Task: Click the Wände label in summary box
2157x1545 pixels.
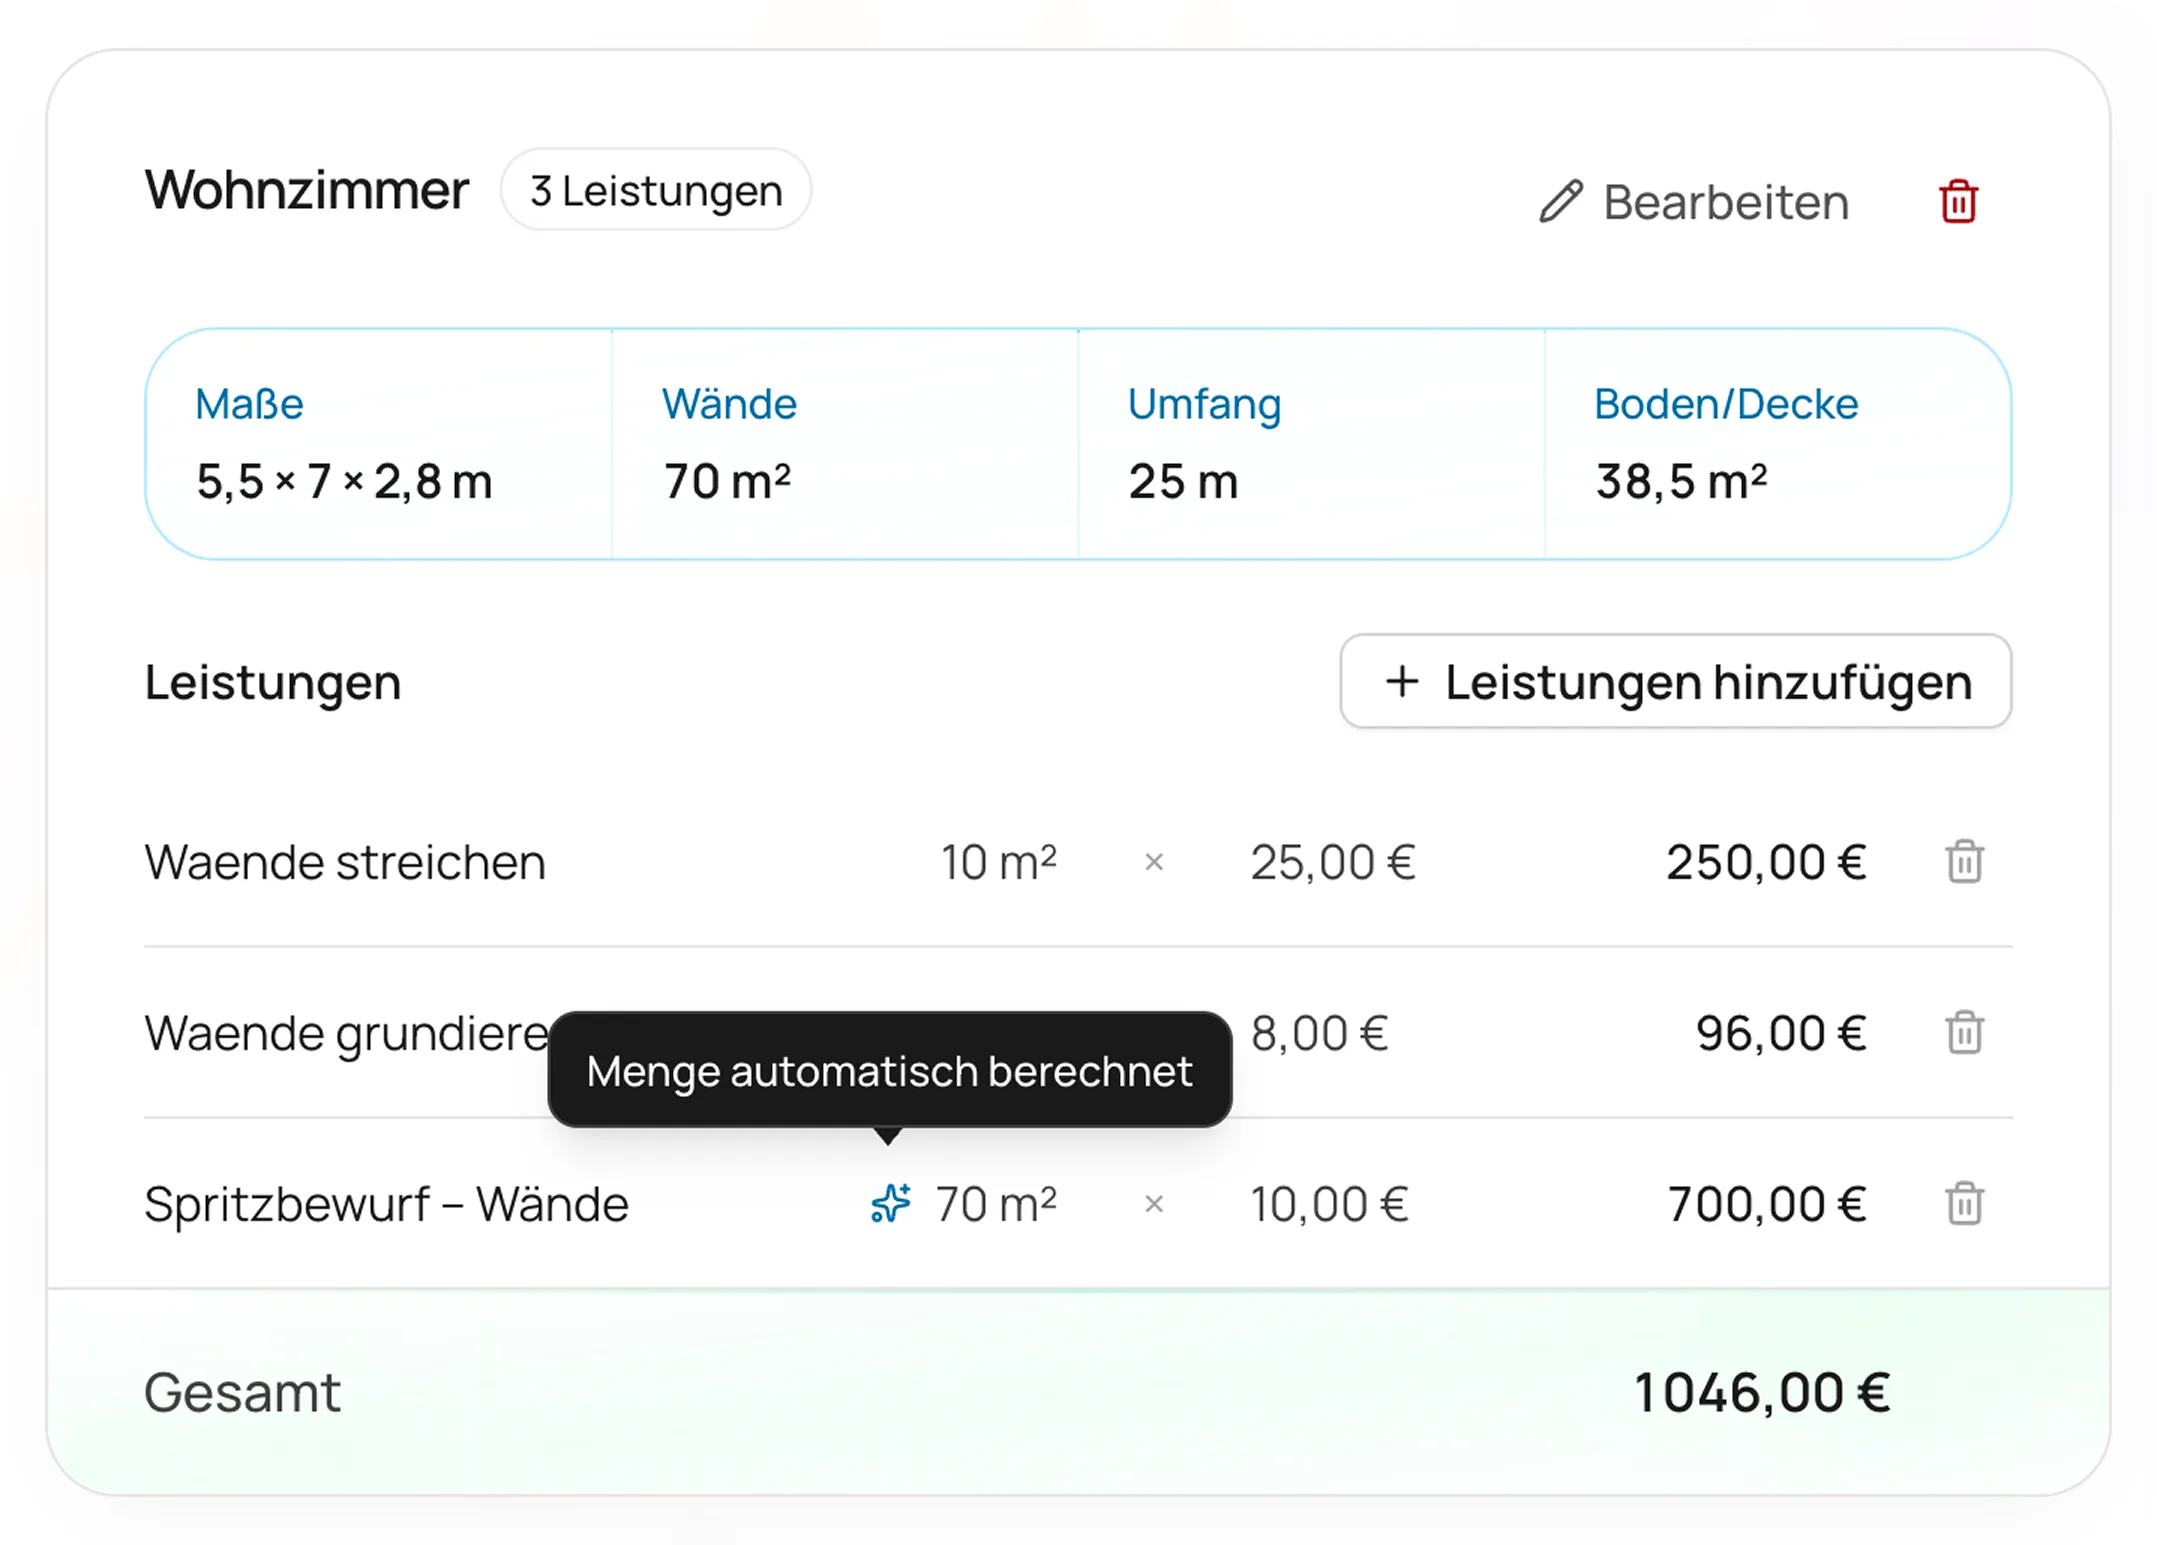Action: pyautogui.click(x=729, y=404)
